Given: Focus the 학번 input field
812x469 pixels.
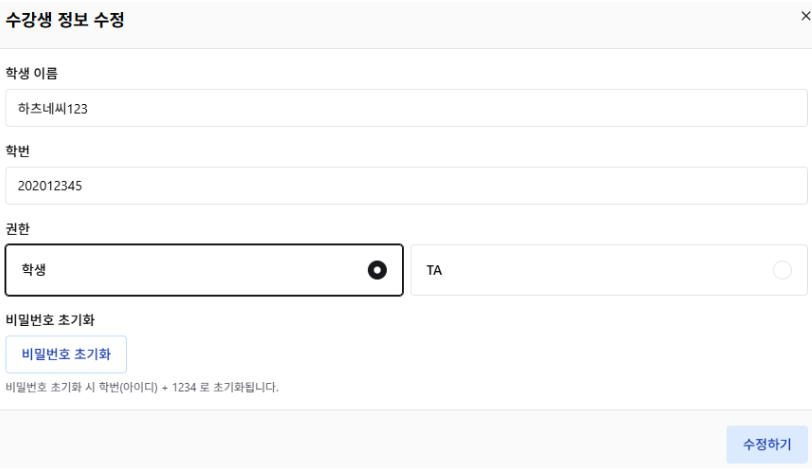Looking at the screenshot, I should click(405, 186).
